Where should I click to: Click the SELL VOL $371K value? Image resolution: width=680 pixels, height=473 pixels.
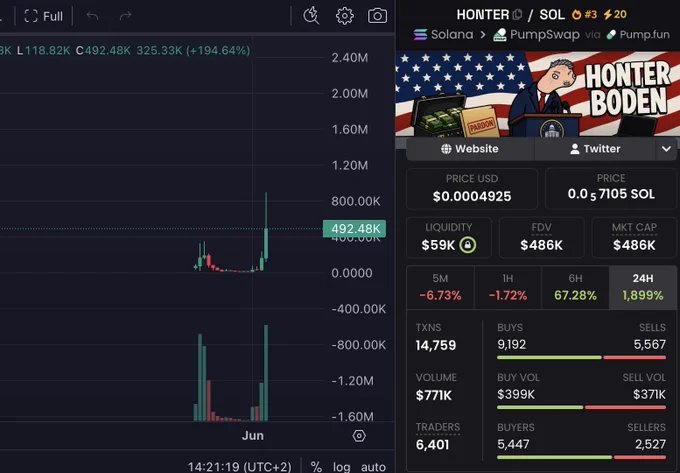pos(649,395)
